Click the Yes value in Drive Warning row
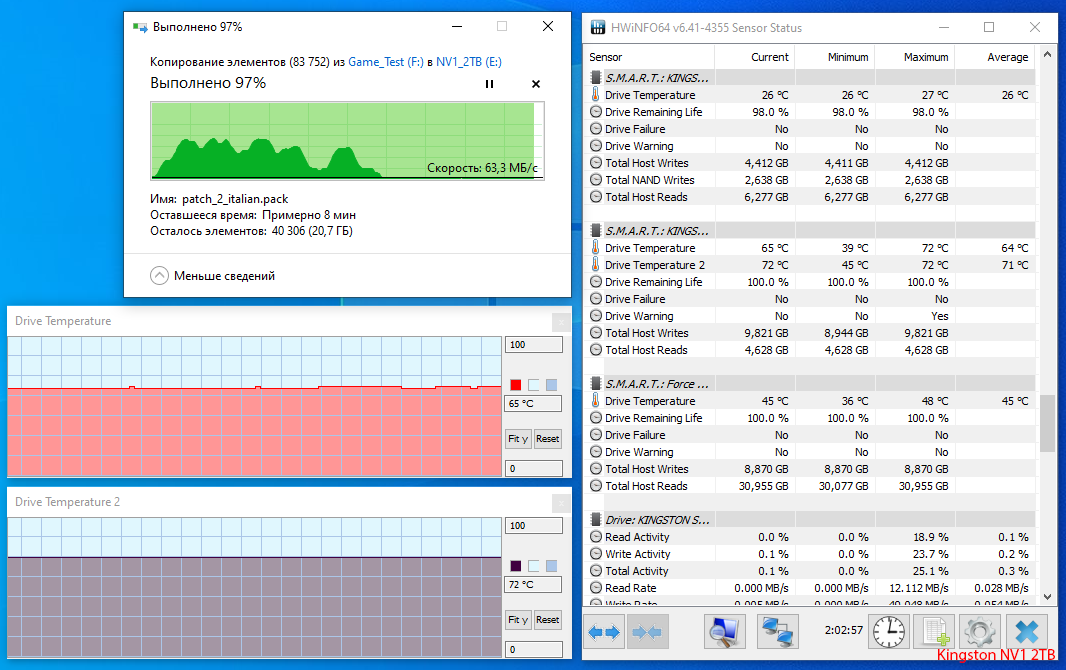1066x670 pixels. (x=940, y=316)
